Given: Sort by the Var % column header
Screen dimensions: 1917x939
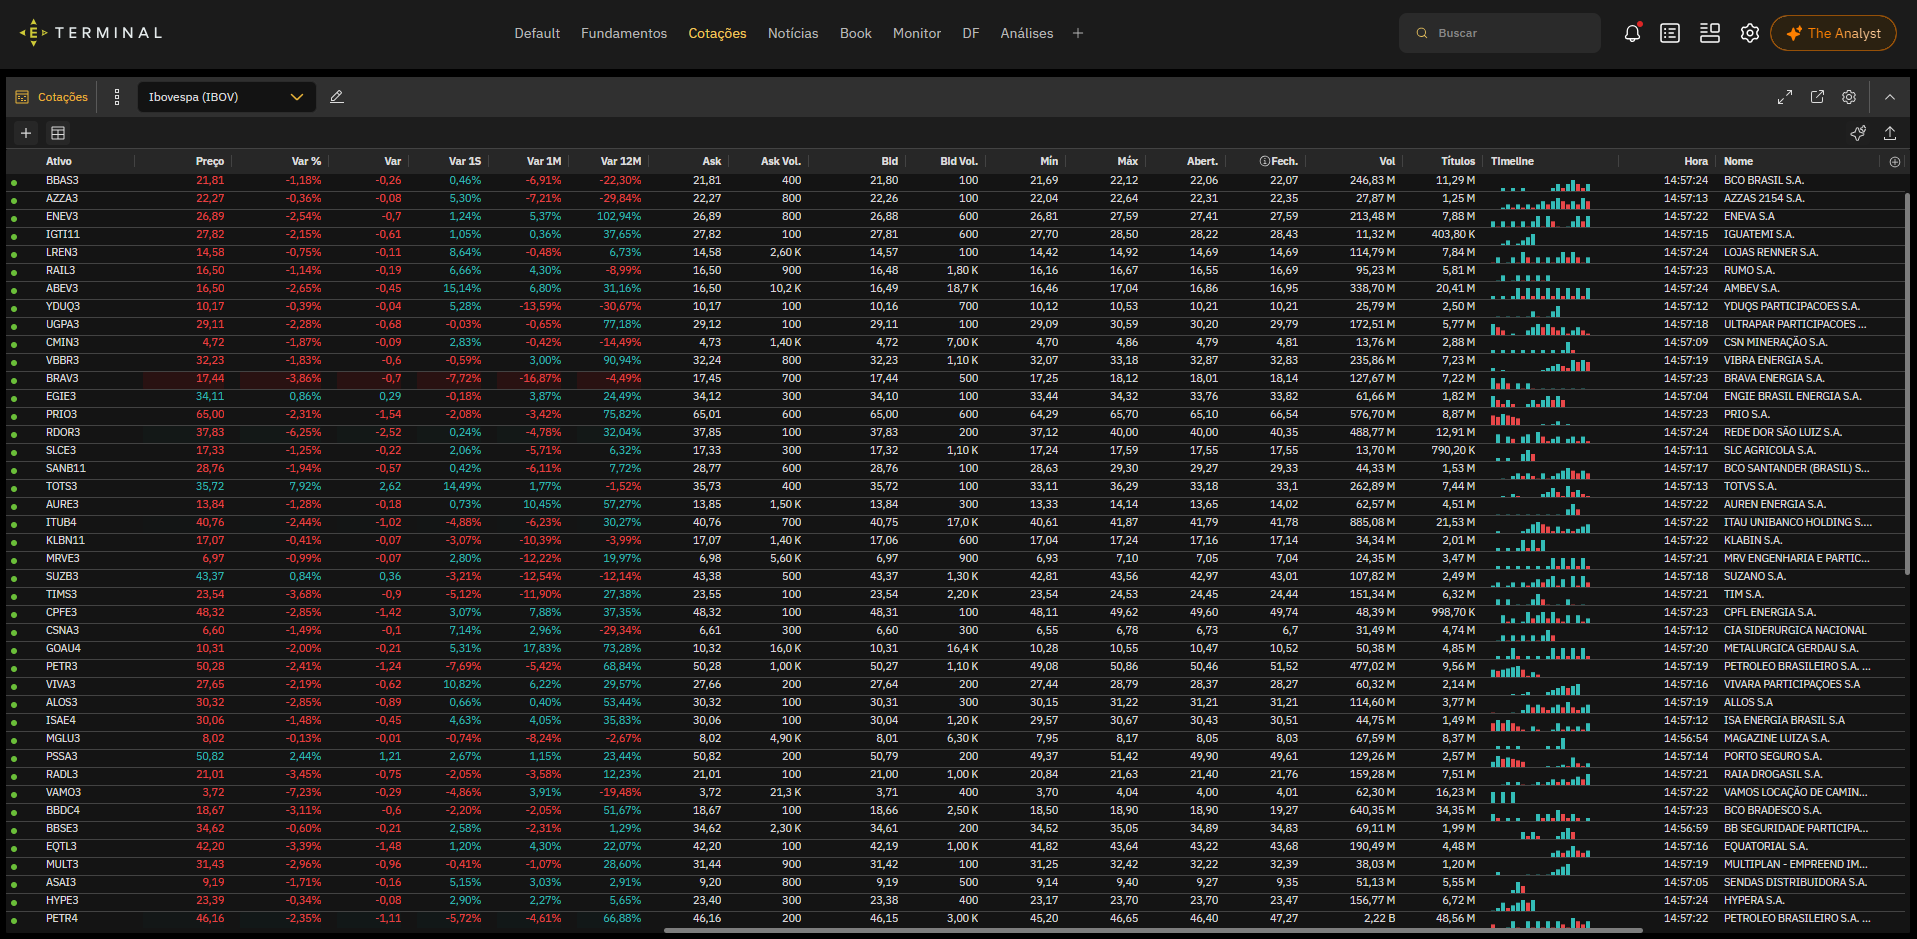Looking at the screenshot, I should point(306,161).
